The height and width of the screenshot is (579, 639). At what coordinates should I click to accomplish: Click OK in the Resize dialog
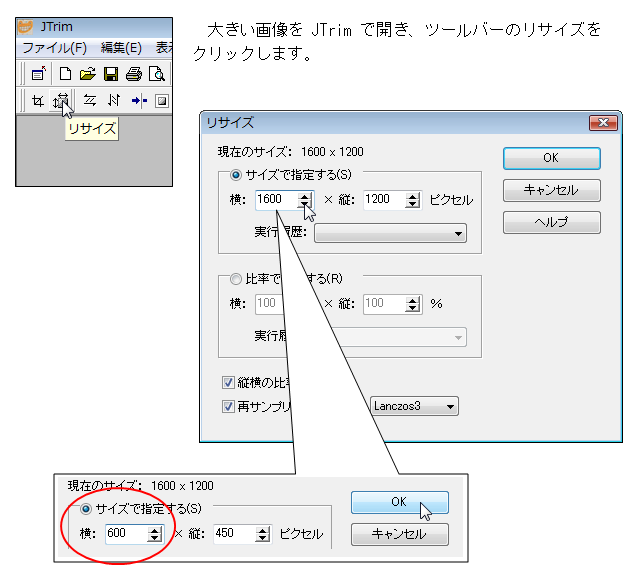[x=552, y=159]
